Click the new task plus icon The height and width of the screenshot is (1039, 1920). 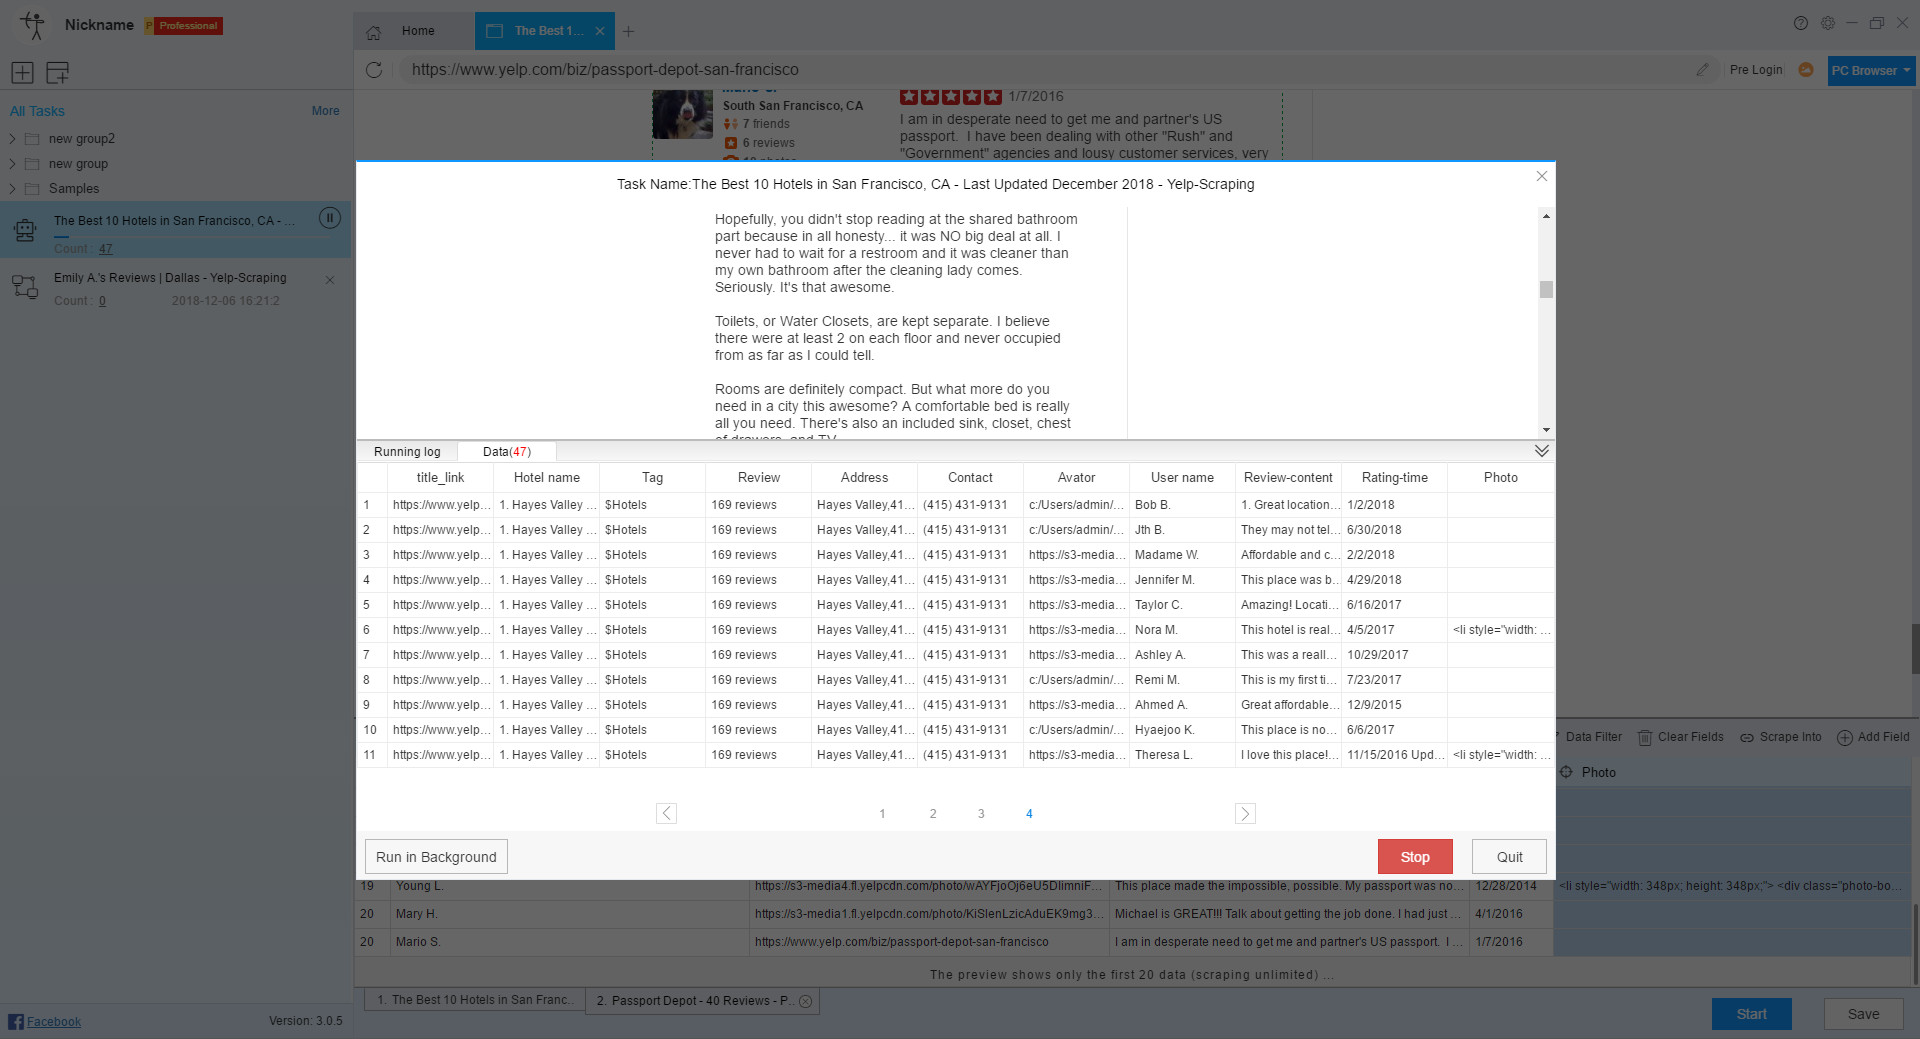pos(22,72)
